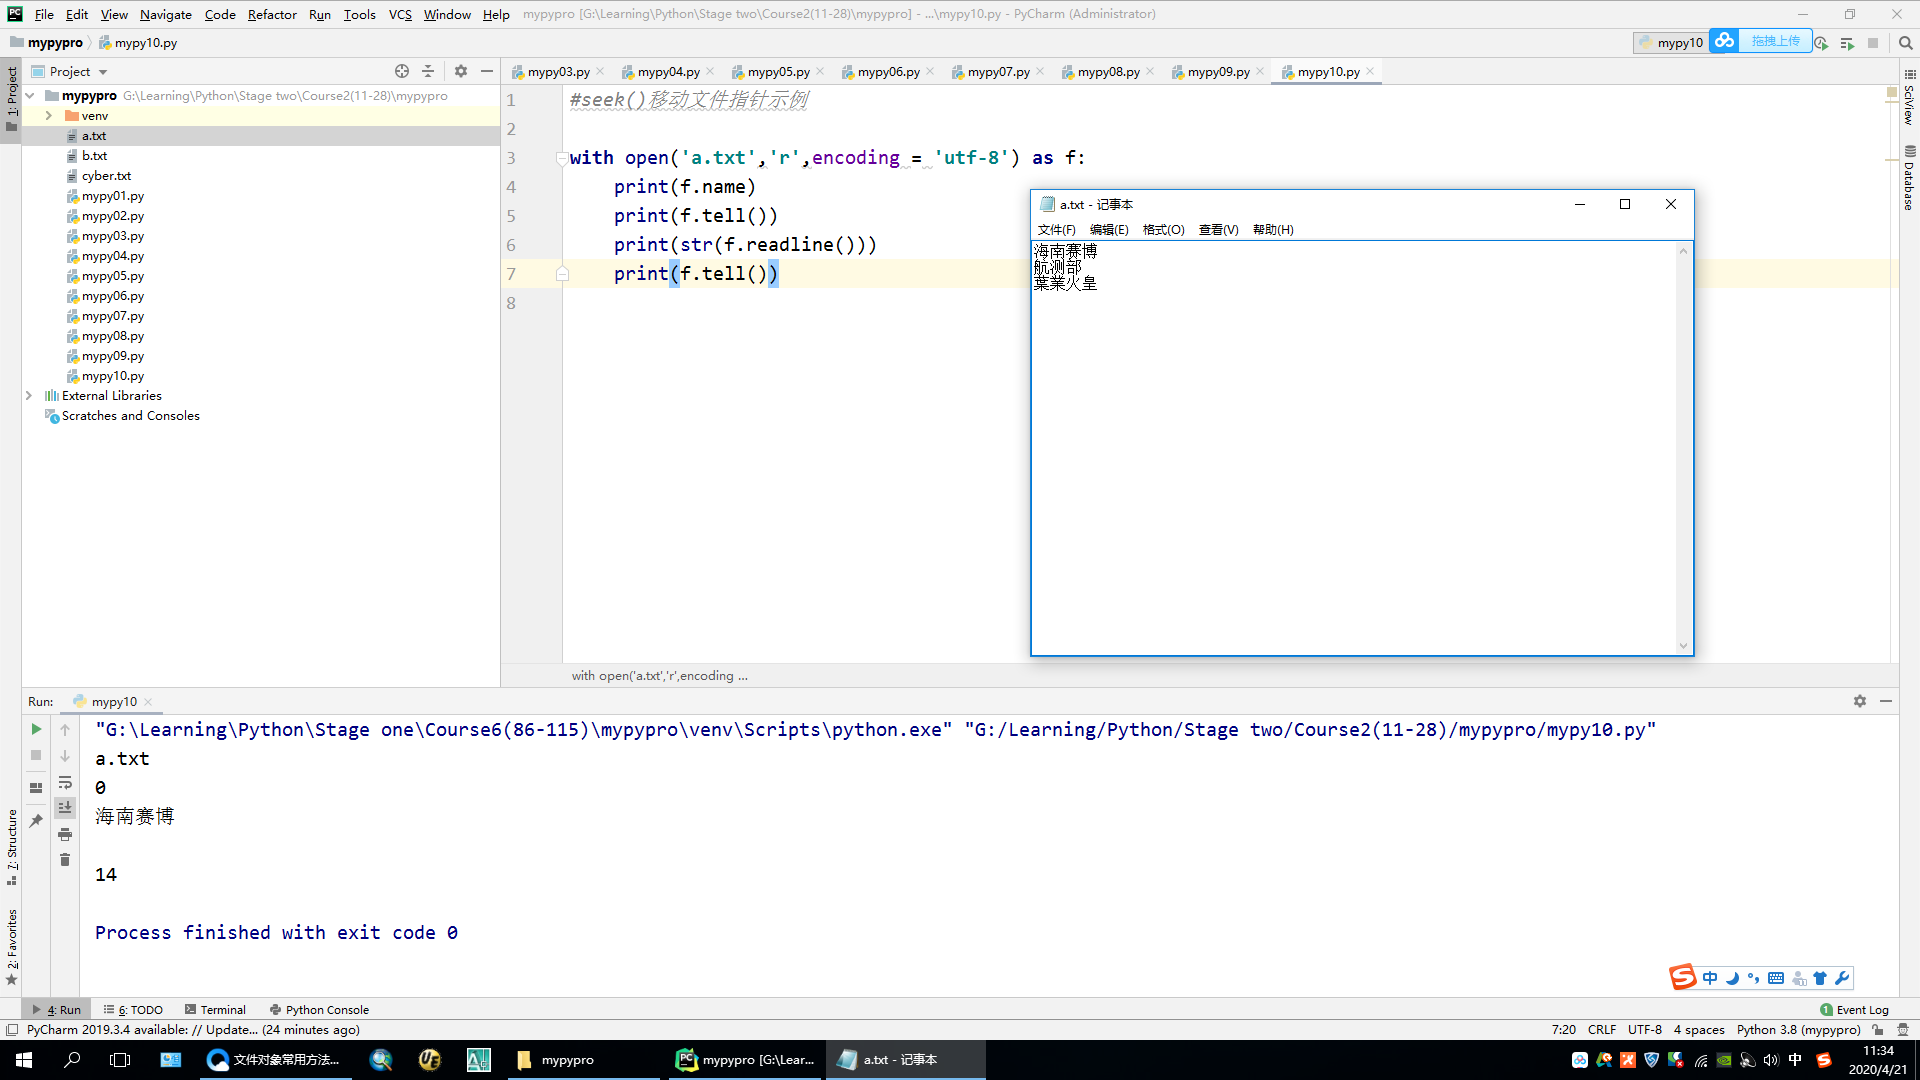
Task: Switch to the mypy07.py editor tab
Action: [998, 72]
